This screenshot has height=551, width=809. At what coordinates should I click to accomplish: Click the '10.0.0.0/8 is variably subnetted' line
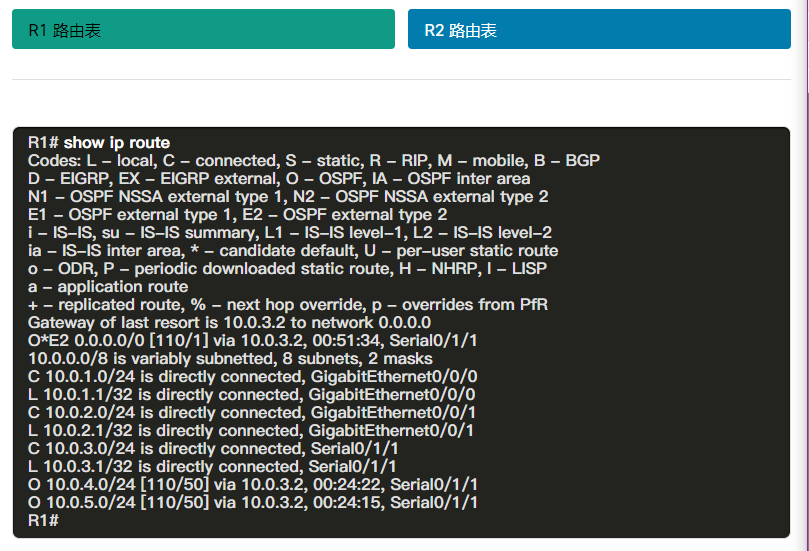(x=230, y=358)
